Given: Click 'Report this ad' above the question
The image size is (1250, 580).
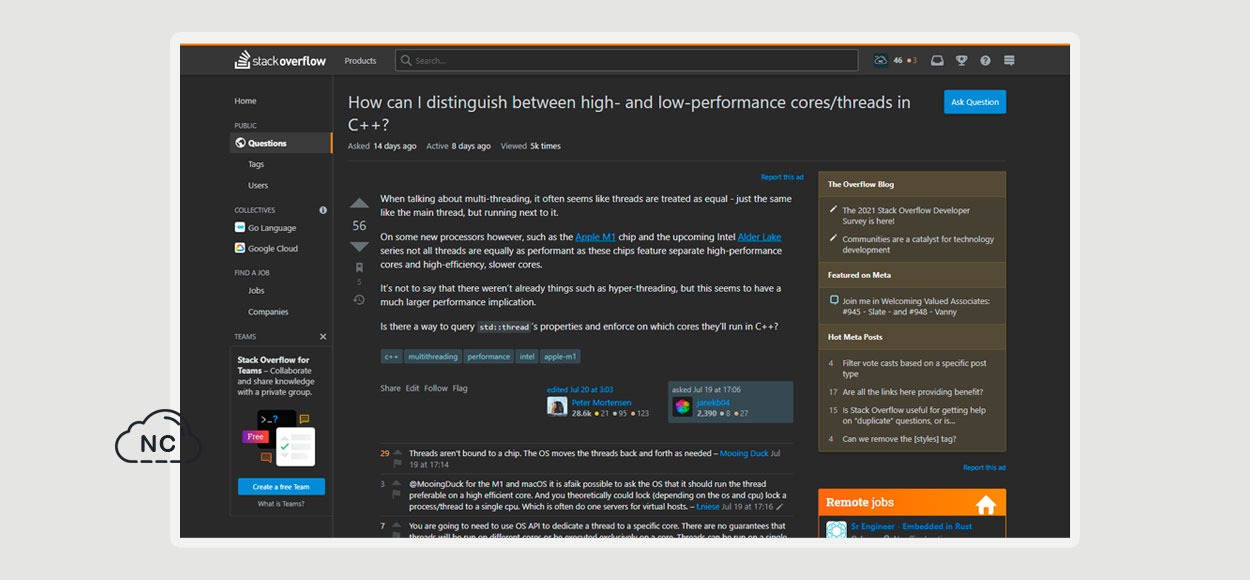Looking at the screenshot, I should point(782,177).
